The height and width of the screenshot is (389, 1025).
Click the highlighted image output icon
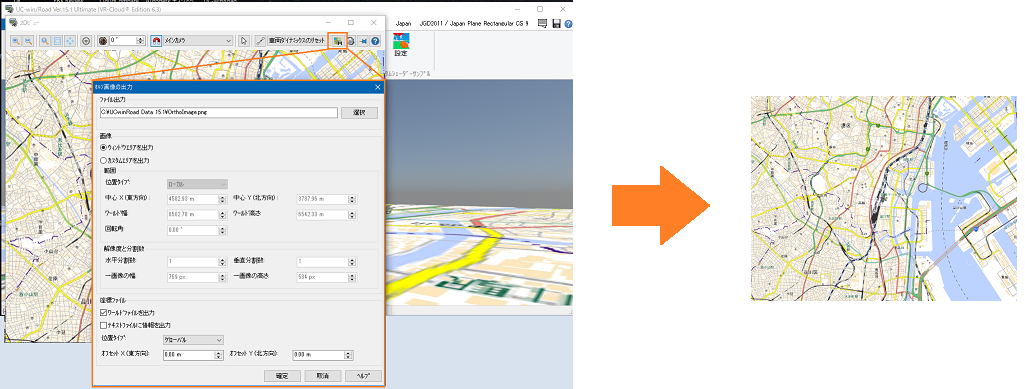pyautogui.click(x=337, y=41)
